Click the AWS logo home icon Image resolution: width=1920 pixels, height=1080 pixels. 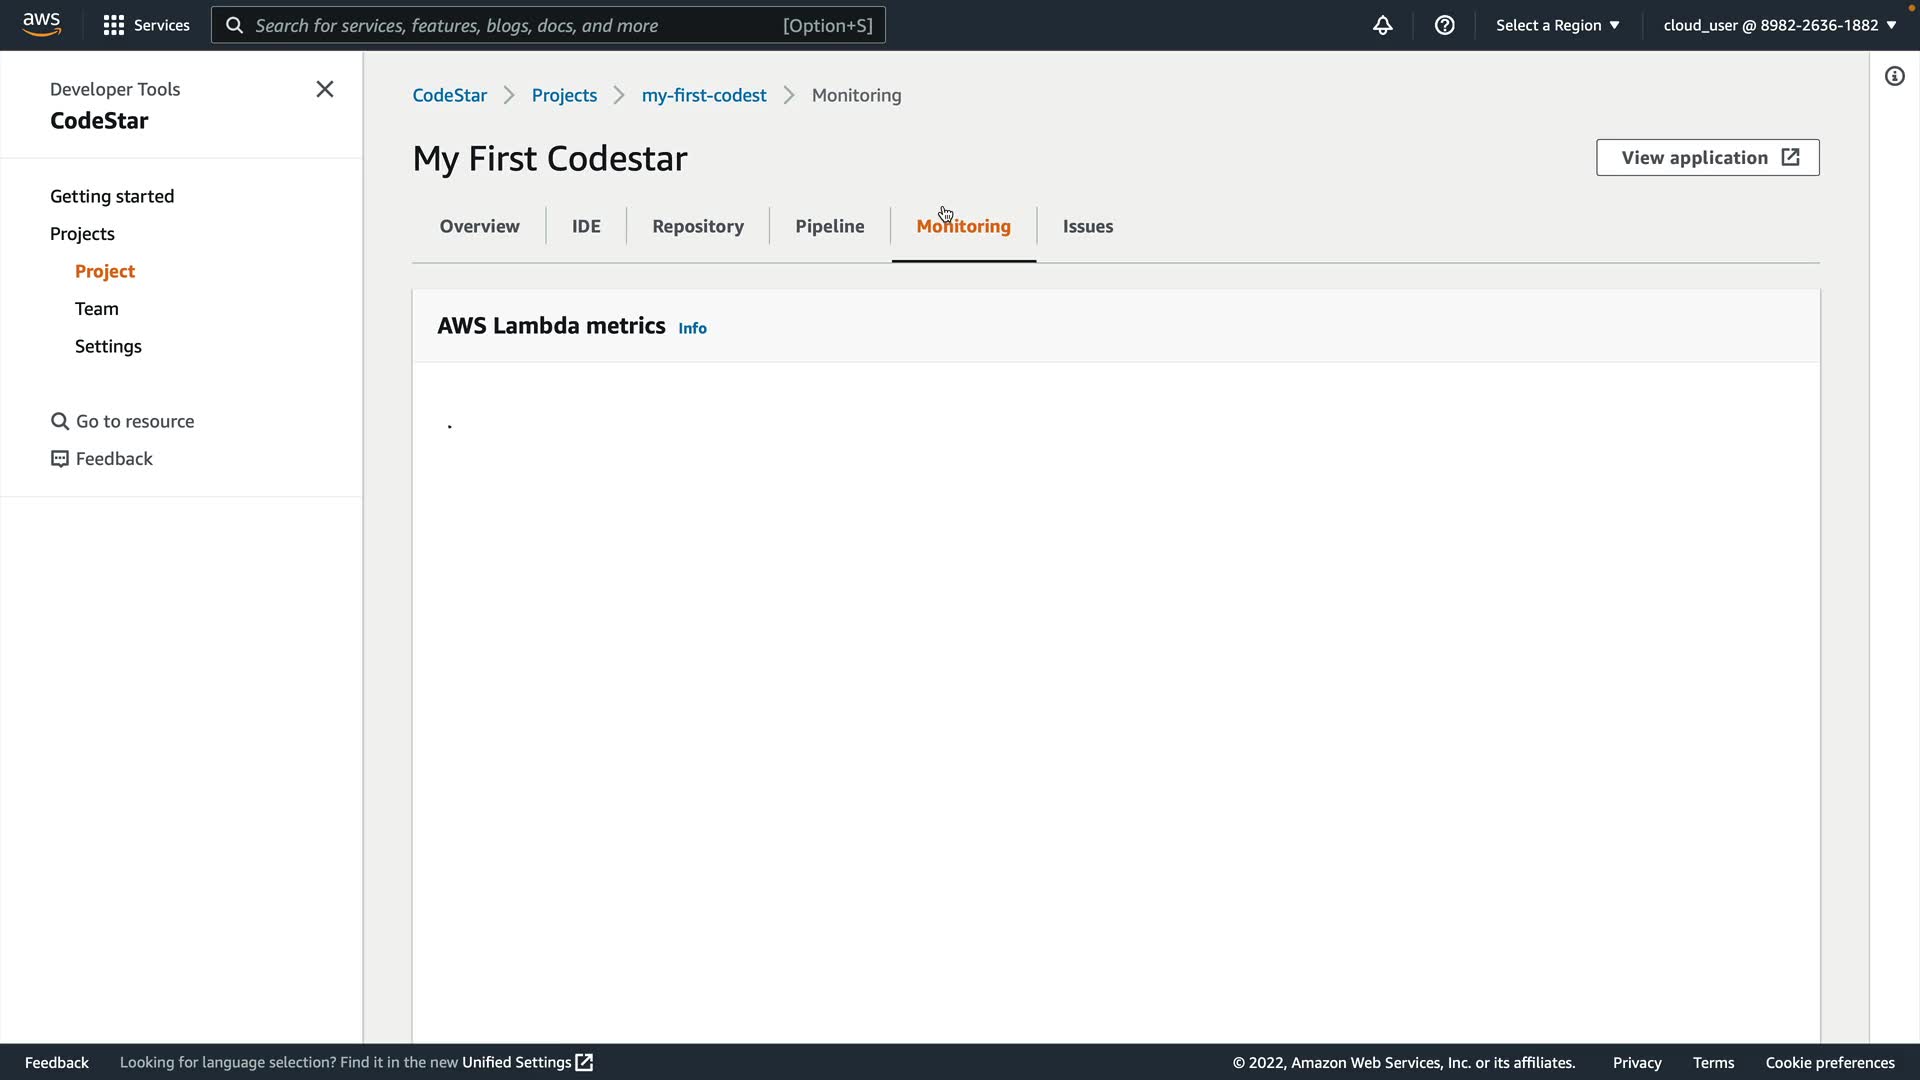tap(42, 24)
